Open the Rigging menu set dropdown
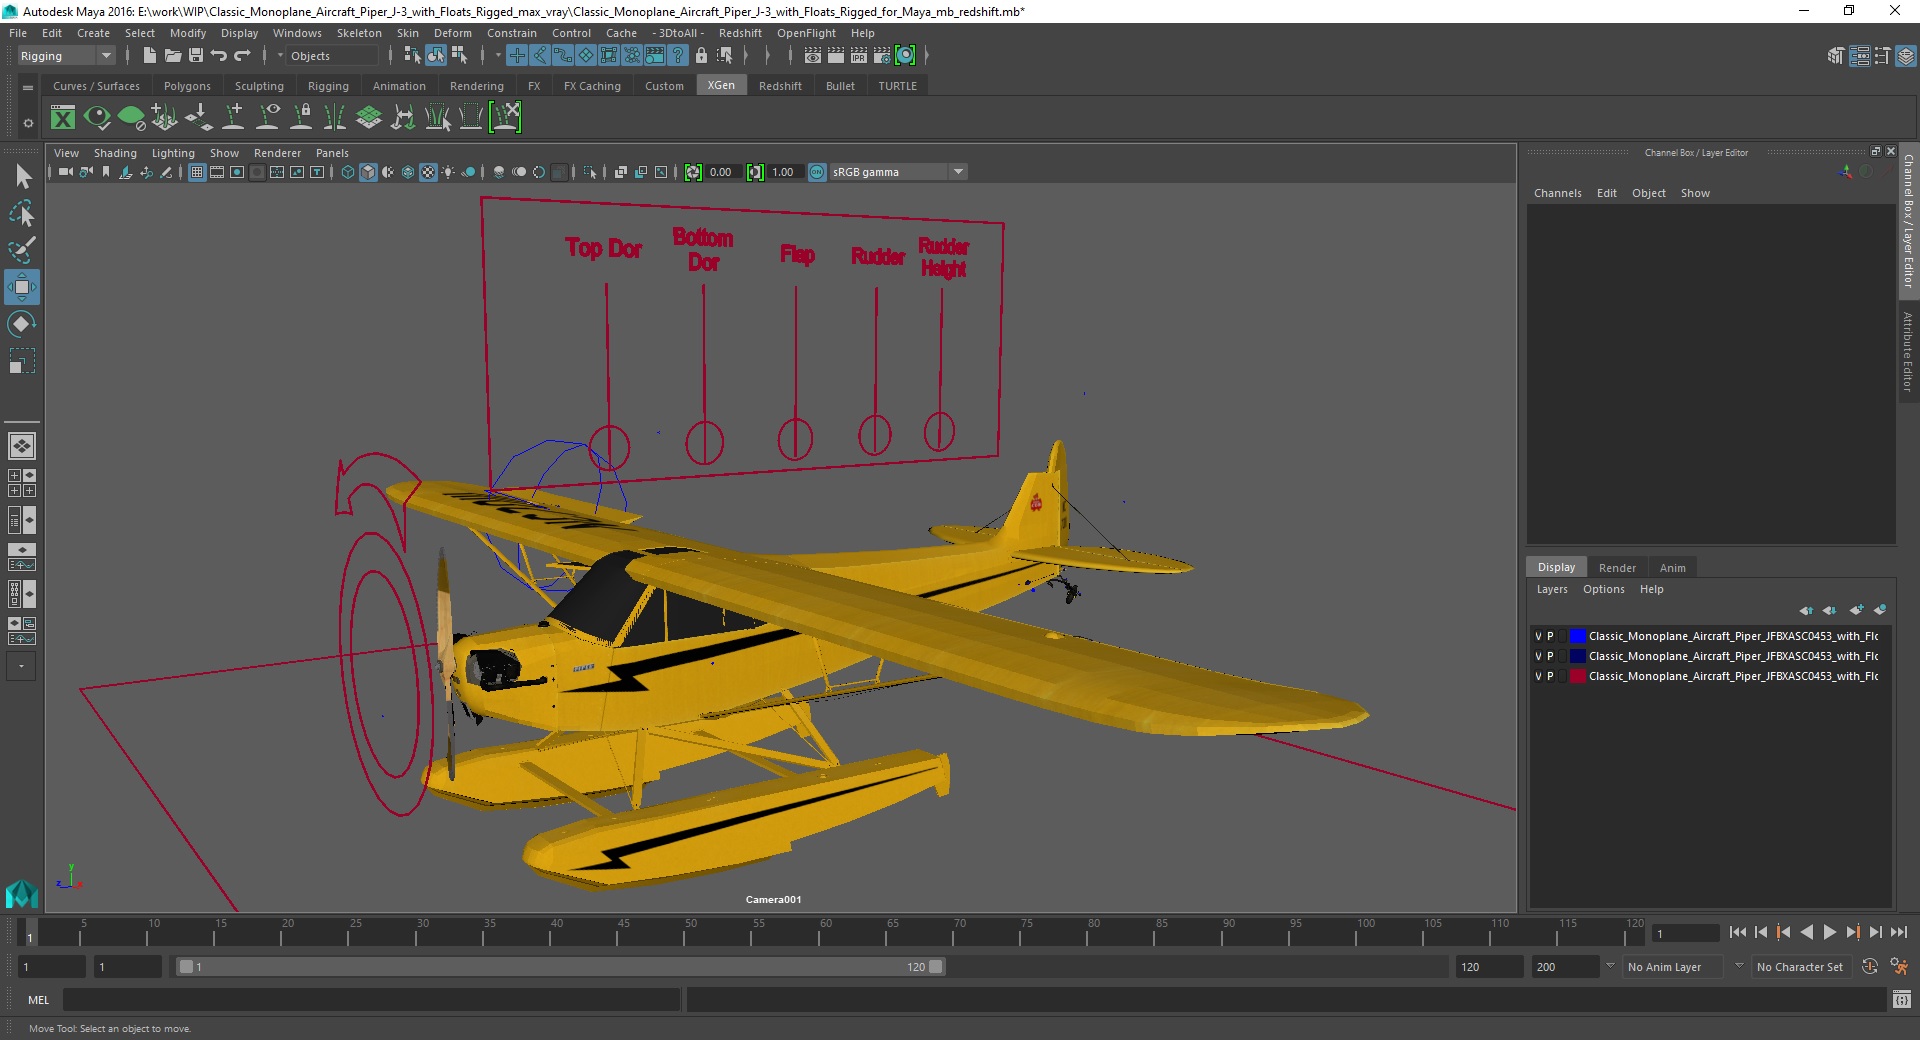 (x=66, y=56)
